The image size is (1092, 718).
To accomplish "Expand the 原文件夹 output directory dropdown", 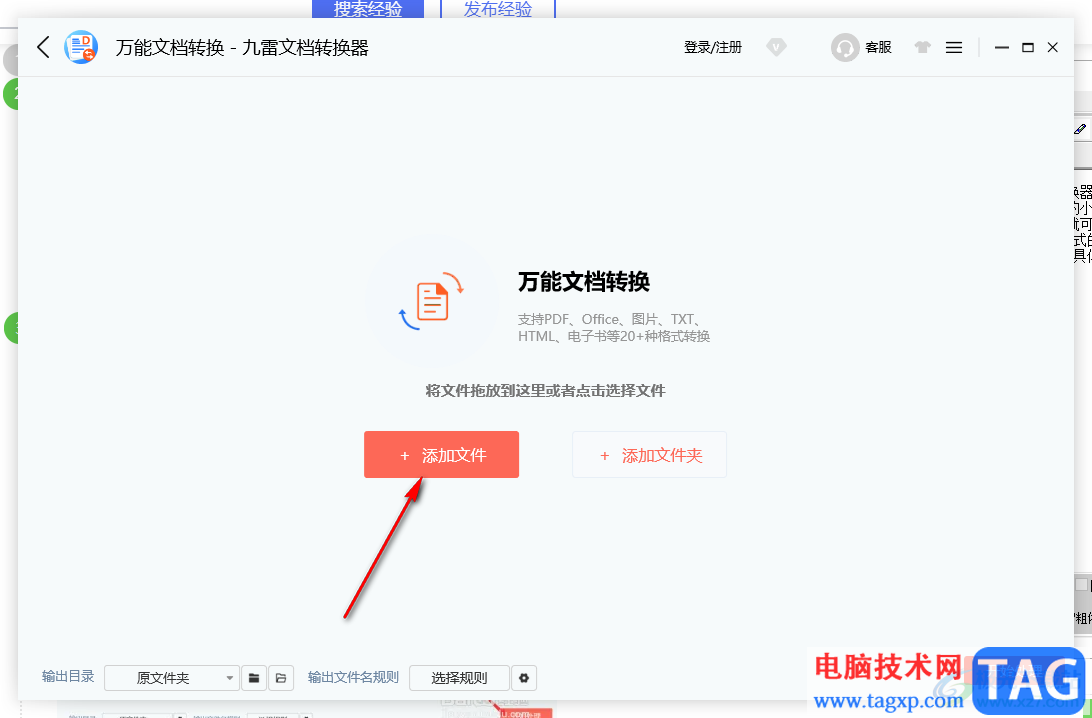I will pyautogui.click(x=171, y=678).
